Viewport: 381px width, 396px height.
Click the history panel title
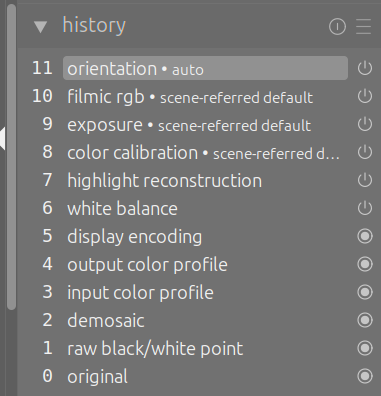click(94, 25)
